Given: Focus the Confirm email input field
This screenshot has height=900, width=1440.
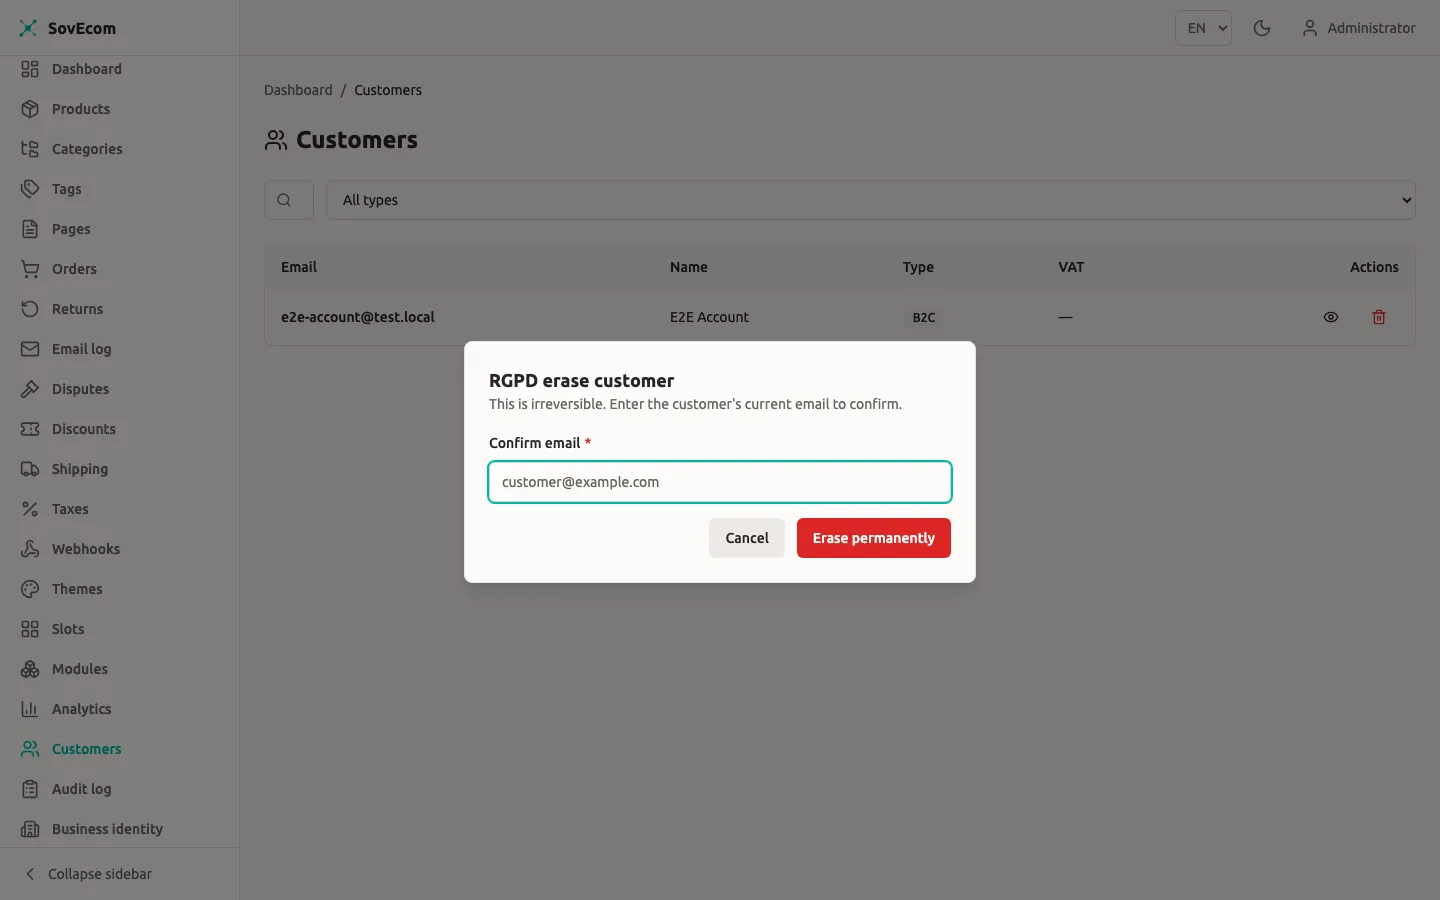Looking at the screenshot, I should click(x=720, y=482).
